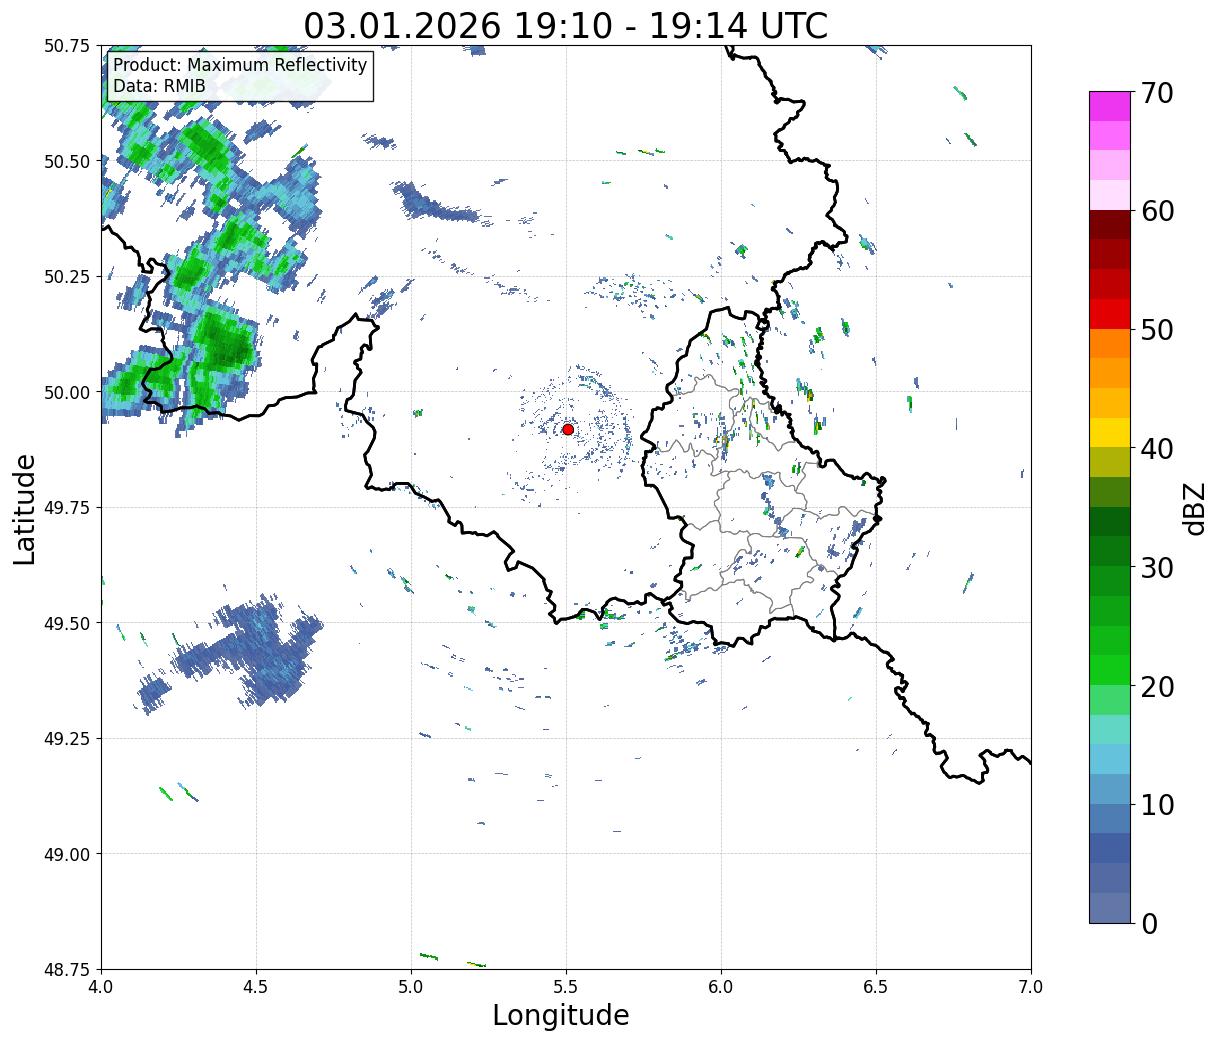Click the latitude tick label 49.25
This screenshot has width=1219, height=1040.
67,739
